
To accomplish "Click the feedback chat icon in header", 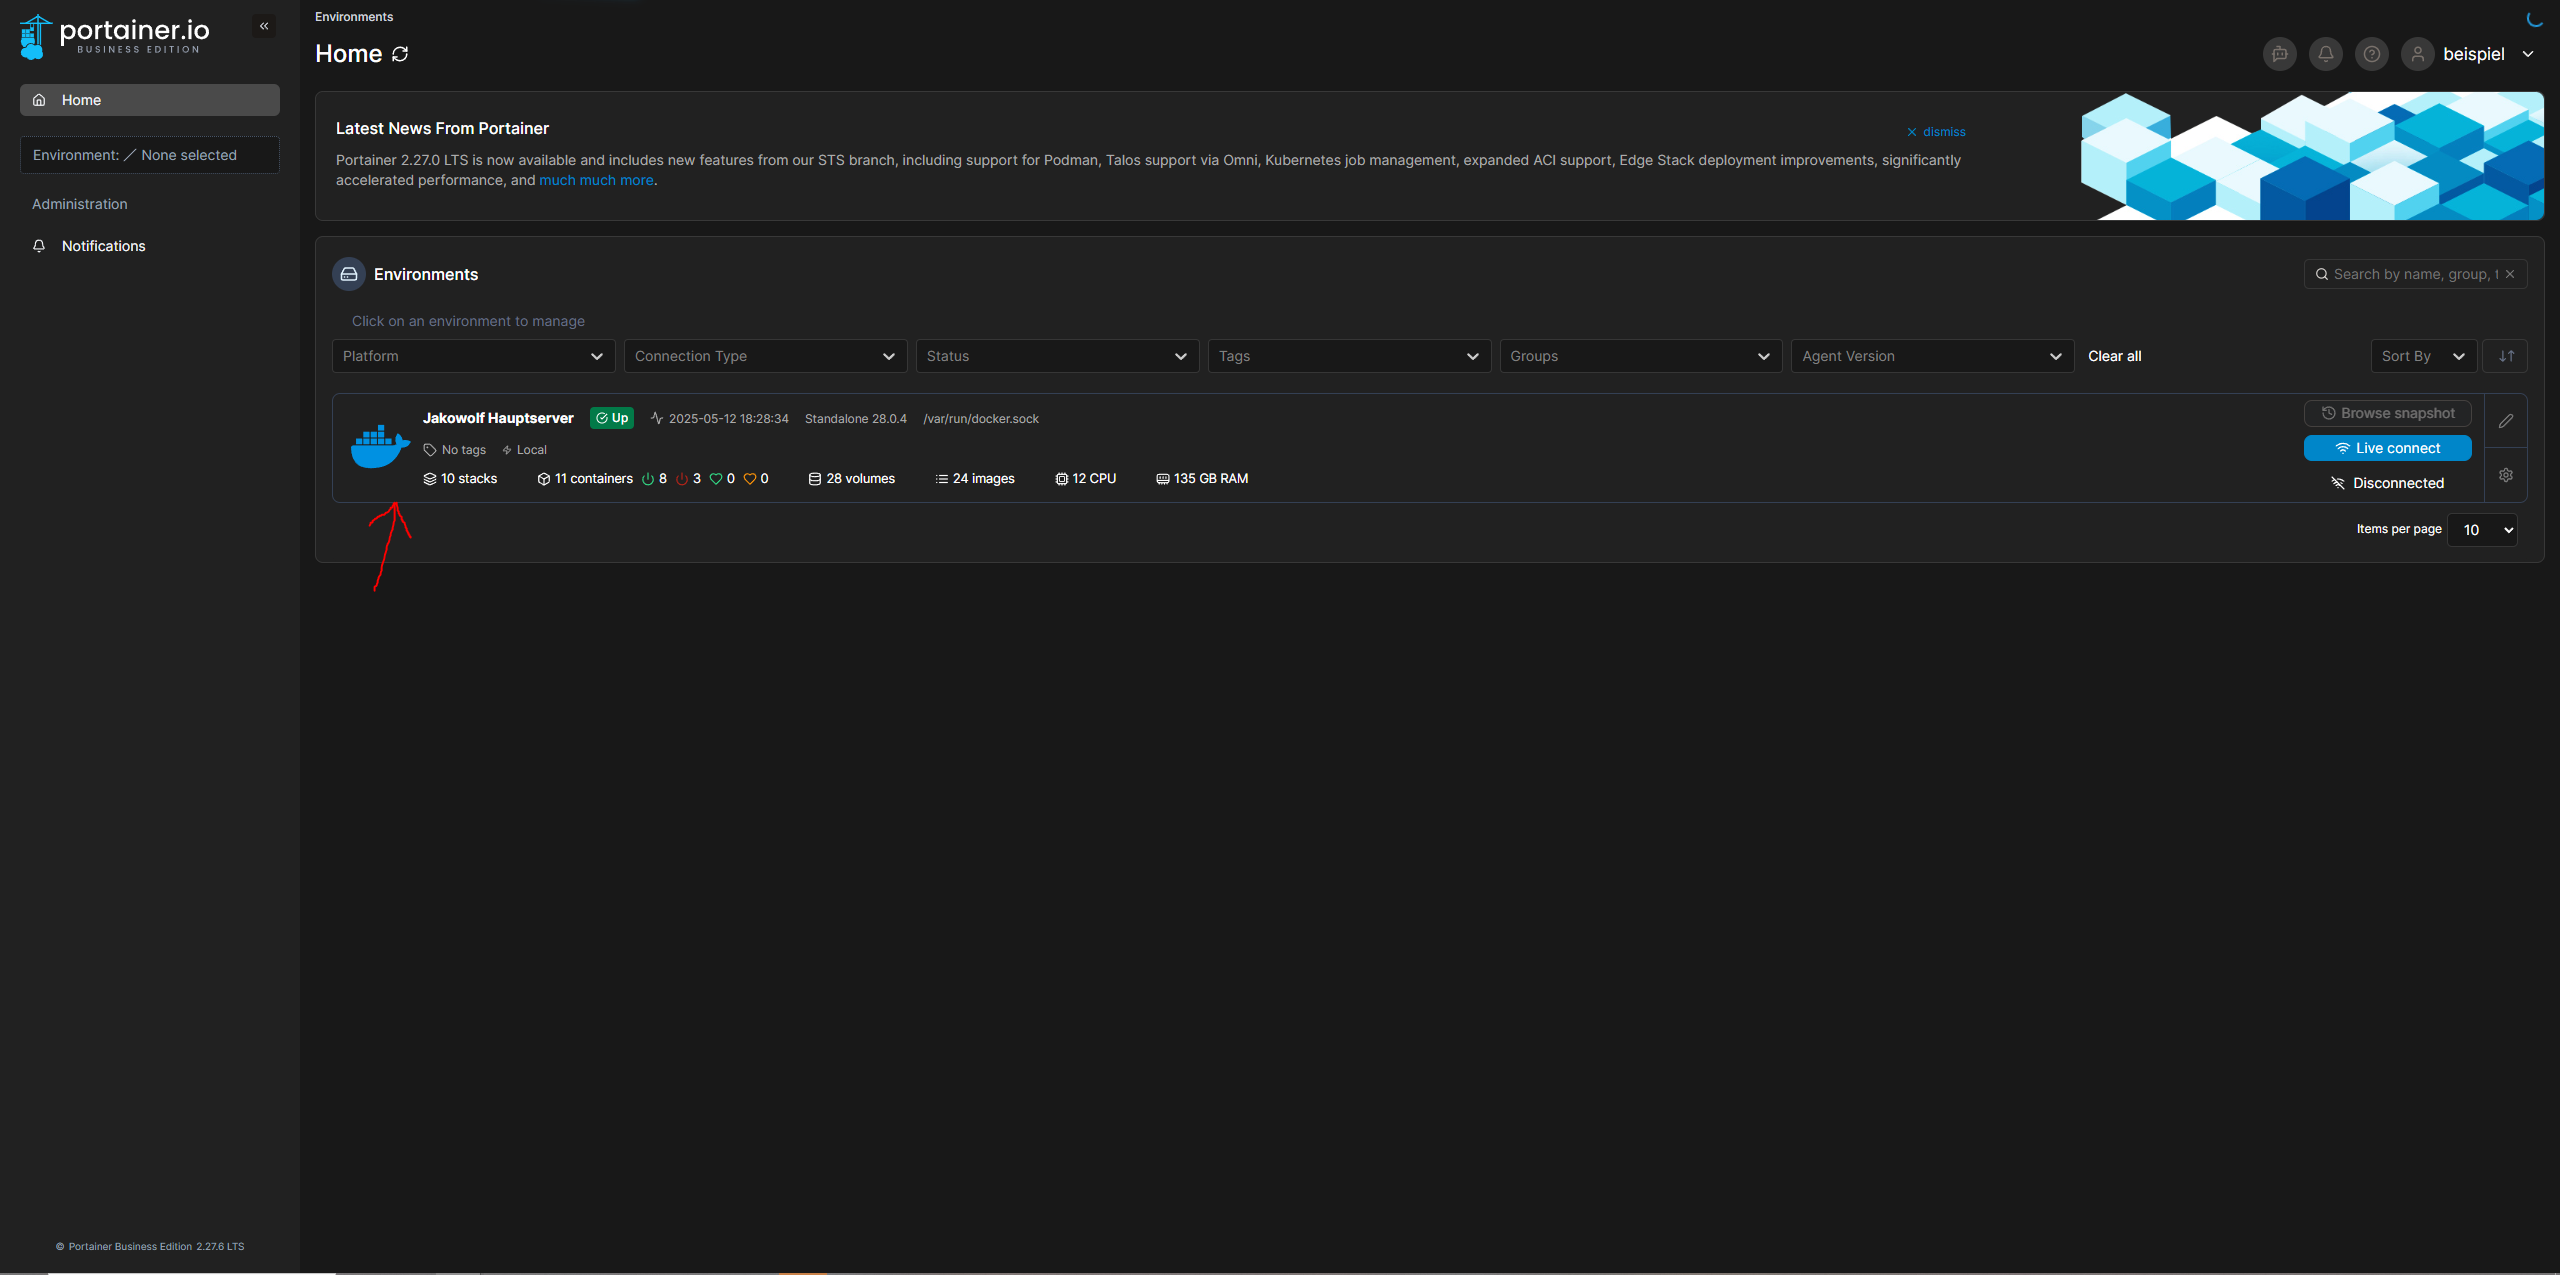I will (x=2279, y=54).
